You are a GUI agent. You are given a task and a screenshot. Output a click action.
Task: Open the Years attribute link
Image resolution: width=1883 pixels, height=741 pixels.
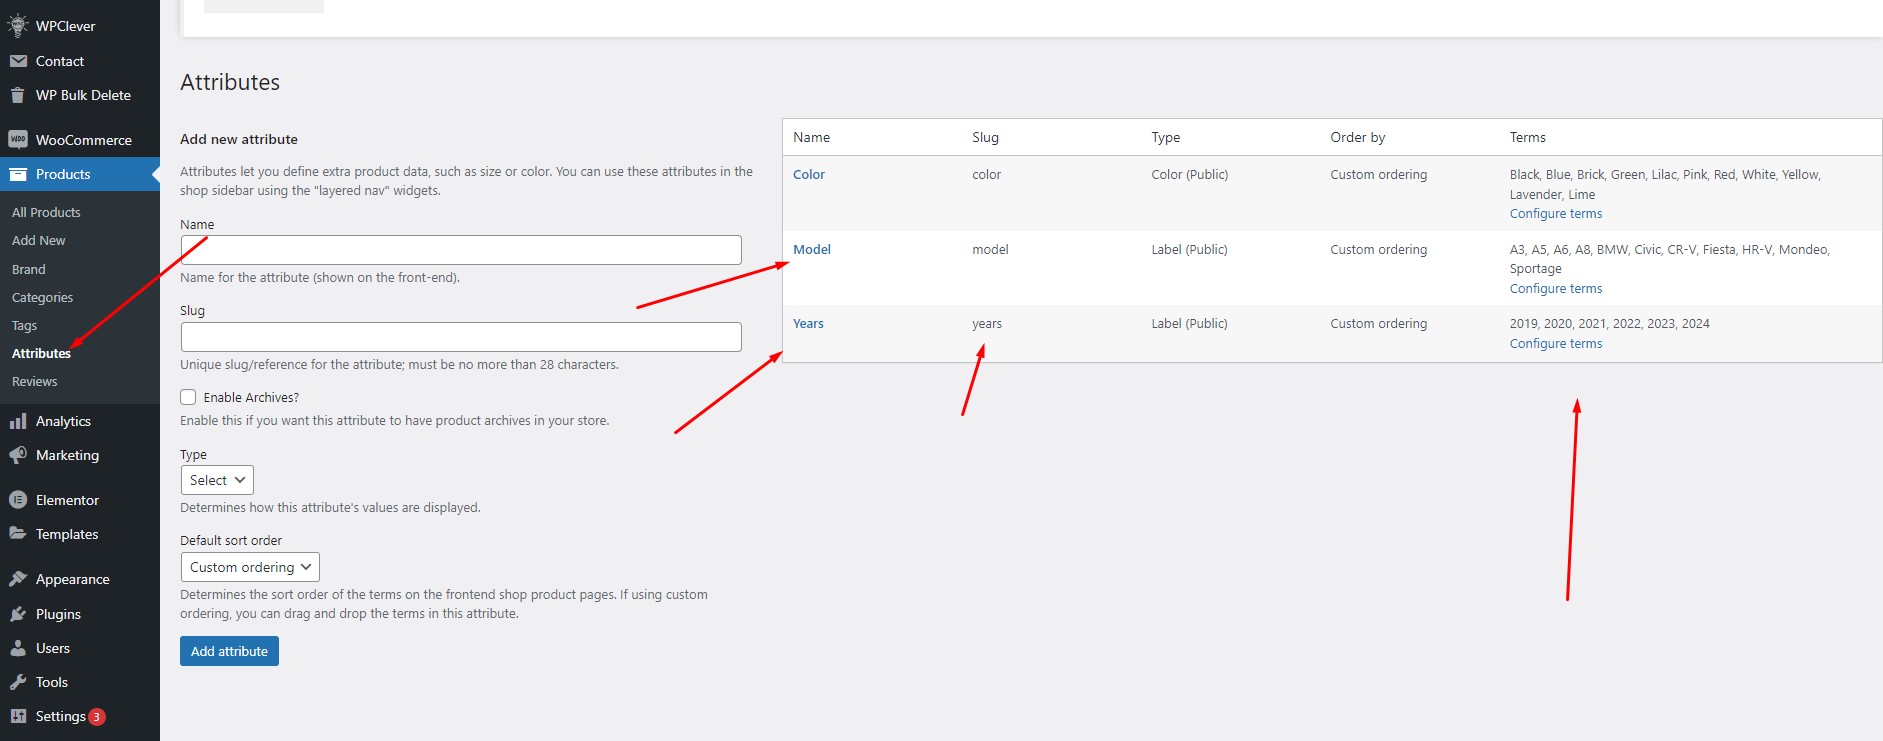tap(808, 323)
